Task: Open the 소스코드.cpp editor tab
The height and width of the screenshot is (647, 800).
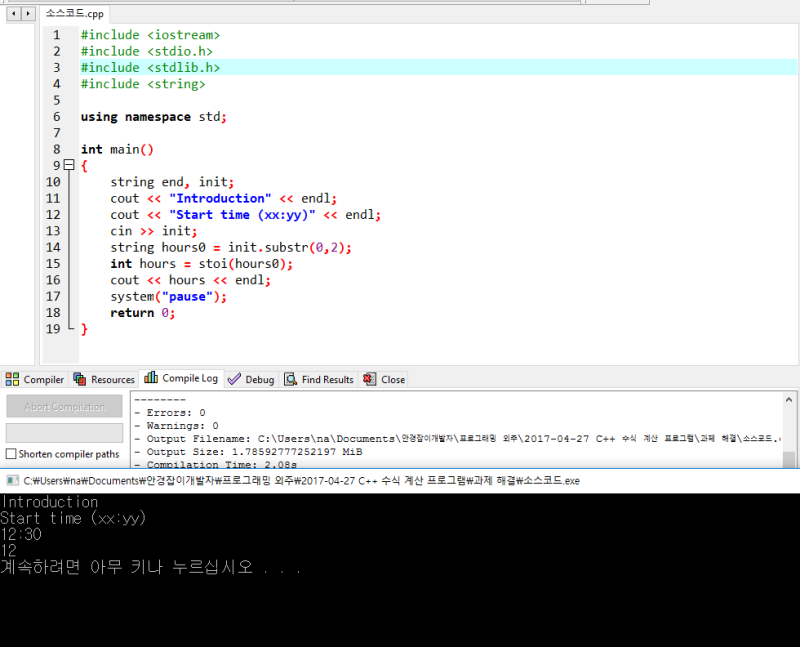Action: pos(74,14)
